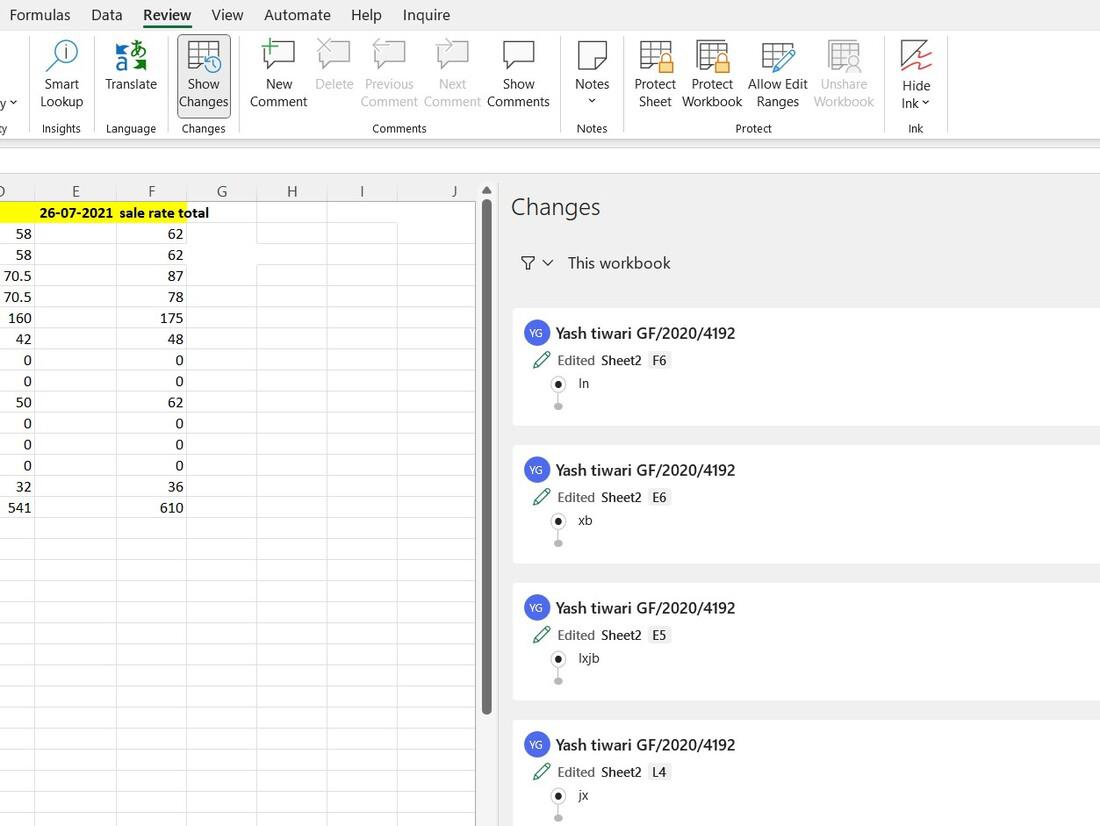Image resolution: width=1100 pixels, height=826 pixels.
Task: Open the Inquire tab
Action: tap(427, 15)
